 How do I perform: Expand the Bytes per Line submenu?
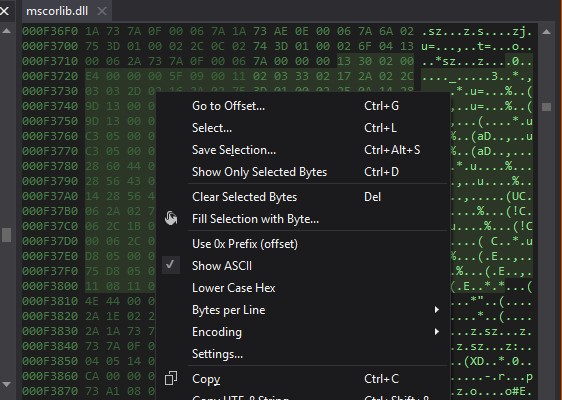click(303, 310)
